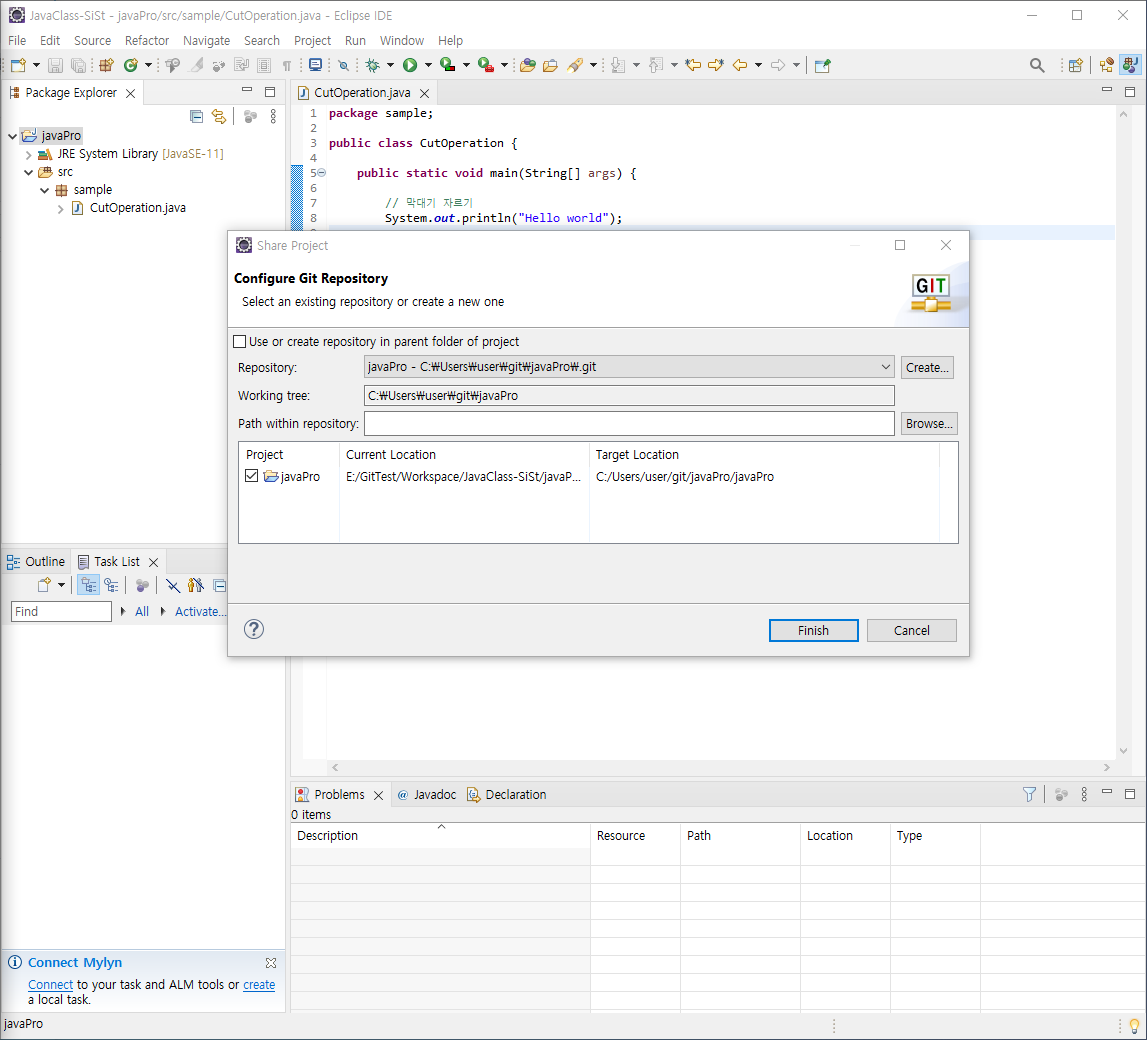This screenshot has width=1147, height=1040.
Task: Click the New Java Class icon
Action: 131,65
